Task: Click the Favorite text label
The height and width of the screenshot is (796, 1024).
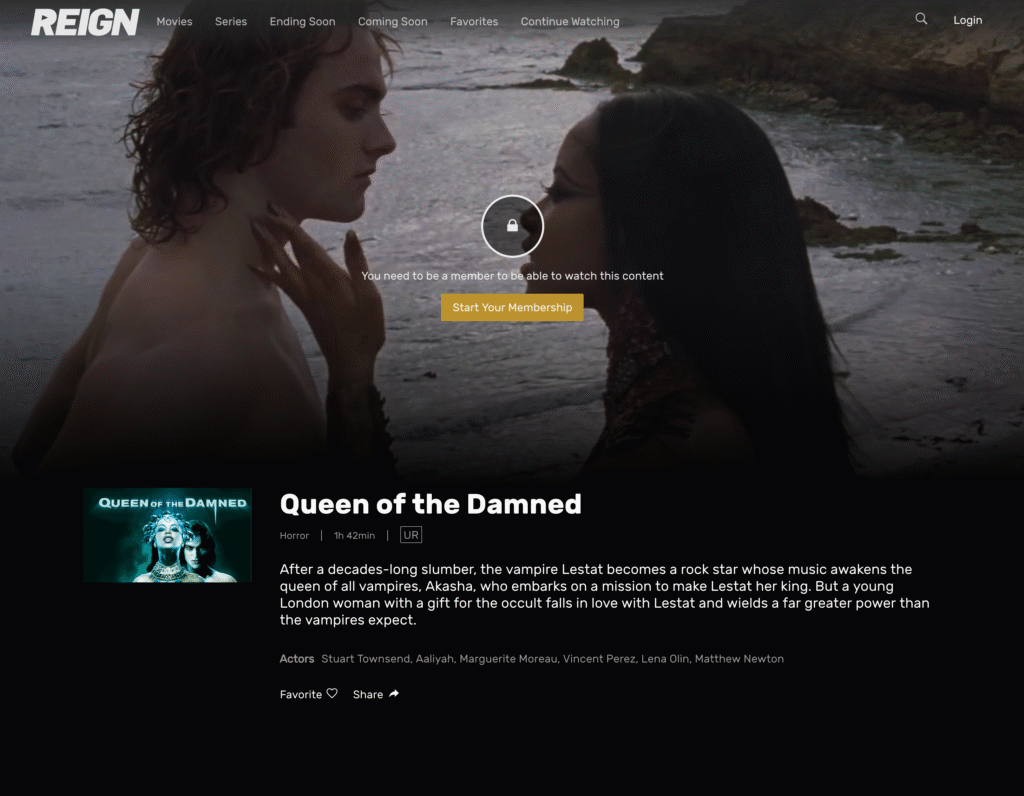Action: [x=300, y=694]
